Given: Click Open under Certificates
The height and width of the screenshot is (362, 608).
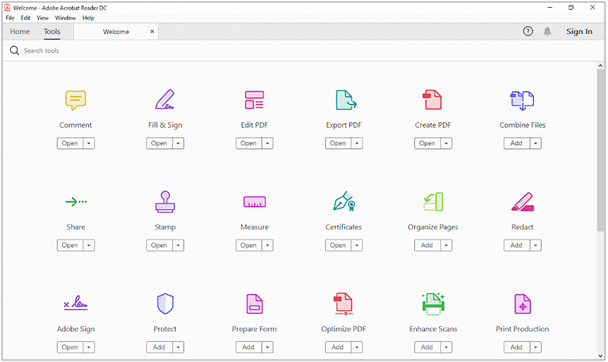Looking at the screenshot, I should 338,245.
